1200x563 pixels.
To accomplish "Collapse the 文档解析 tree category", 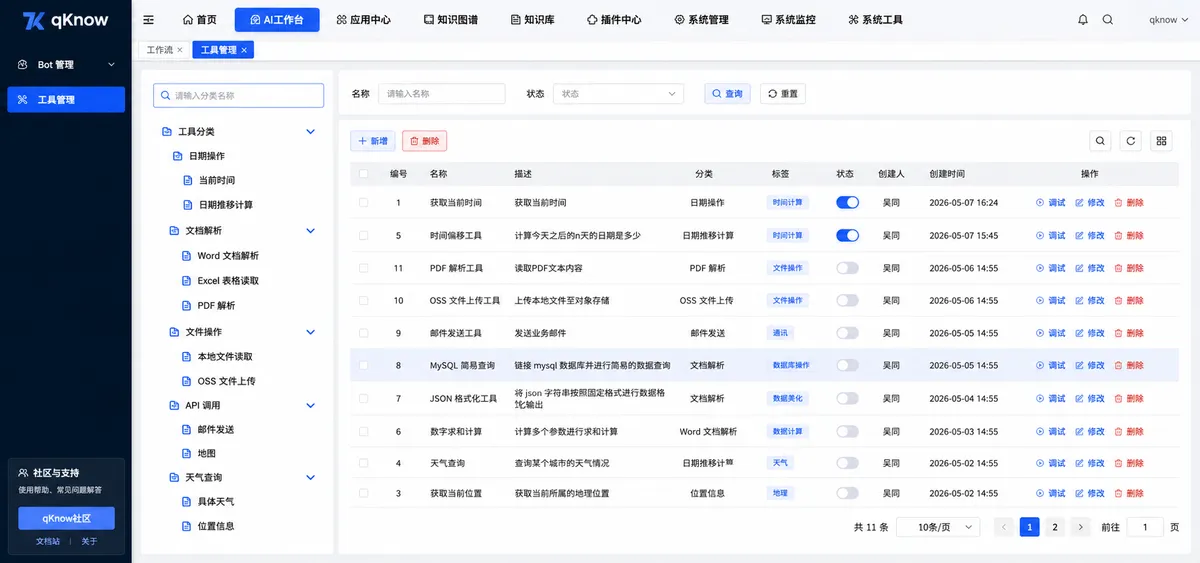I will tap(310, 231).
